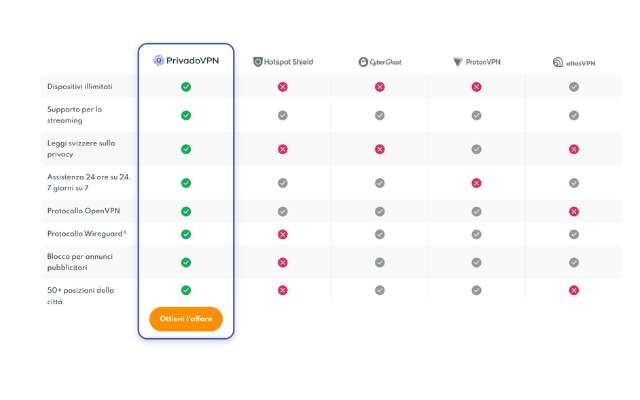The width and height of the screenshot is (640, 400).
Task: Click the CyberGhost logo
Action: point(380,62)
